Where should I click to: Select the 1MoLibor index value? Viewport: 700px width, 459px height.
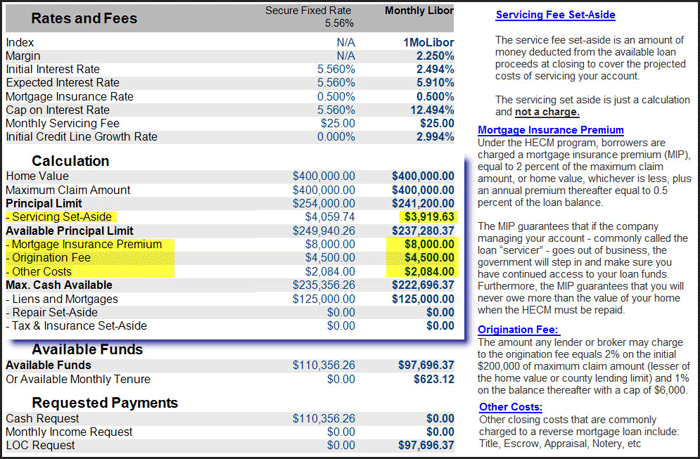[429, 42]
